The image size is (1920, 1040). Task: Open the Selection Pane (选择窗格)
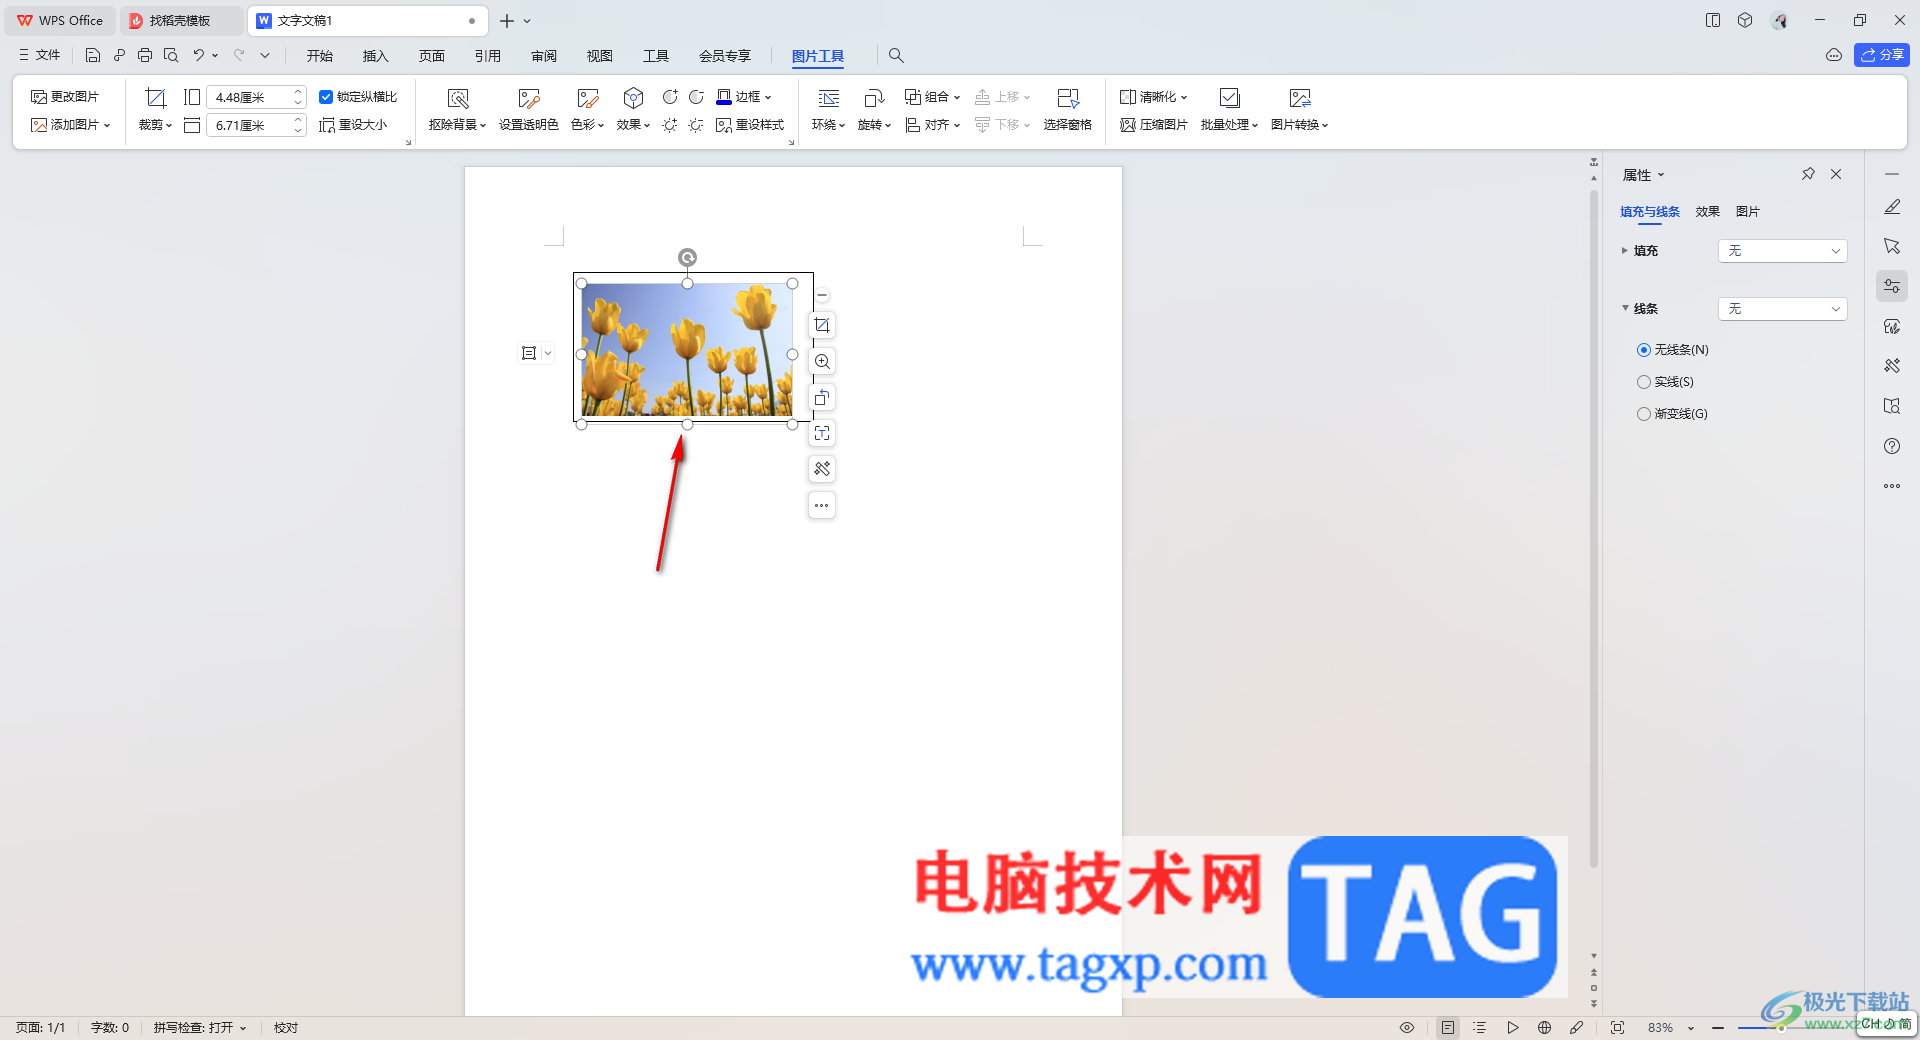pos(1067,109)
